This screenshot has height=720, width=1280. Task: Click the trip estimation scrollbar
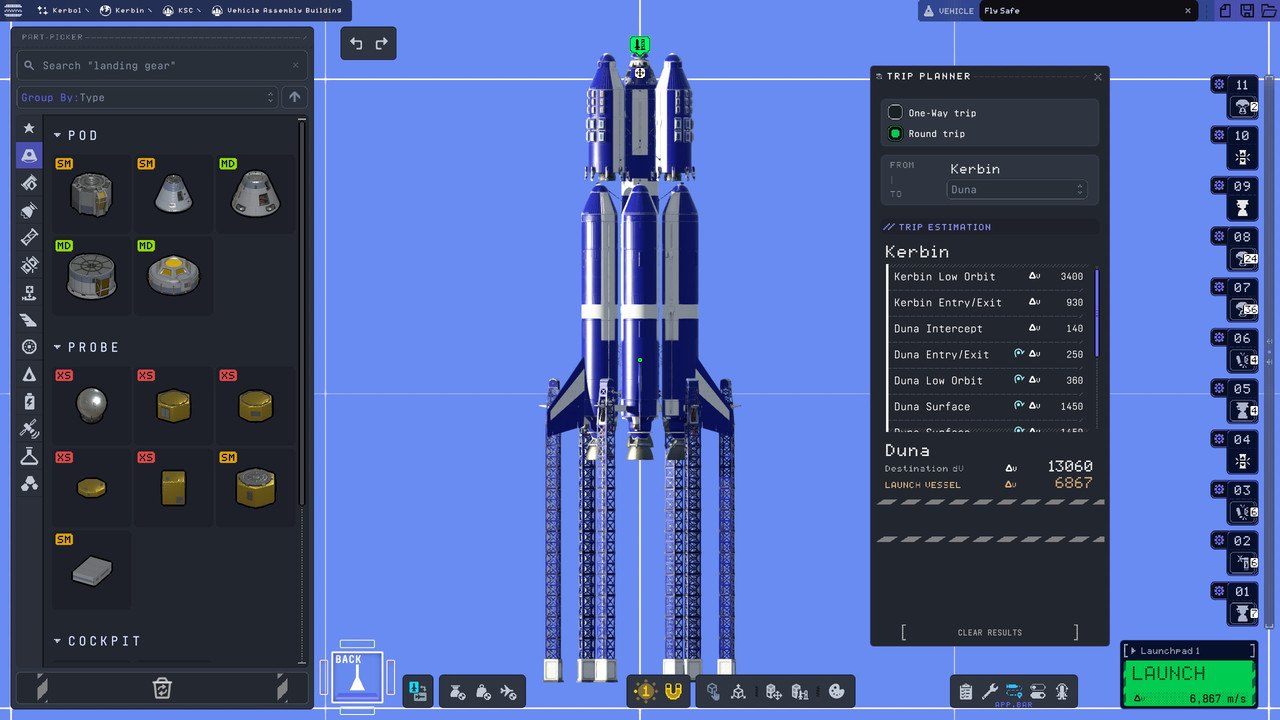point(1097,312)
